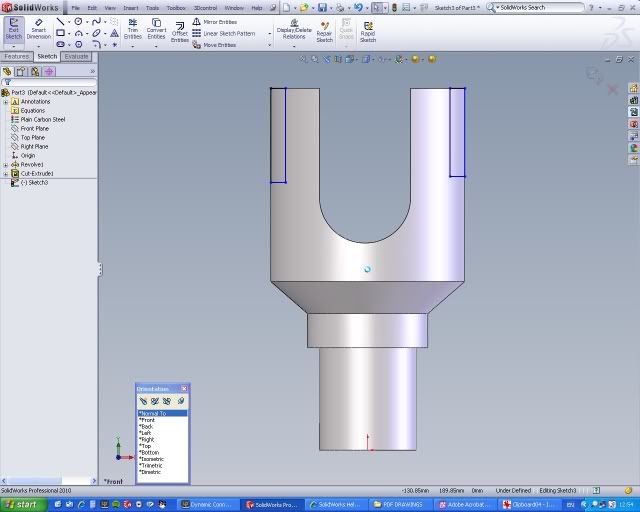Close the Orientation dialog
This screenshot has width=640, height=512.
coord(184,388)
